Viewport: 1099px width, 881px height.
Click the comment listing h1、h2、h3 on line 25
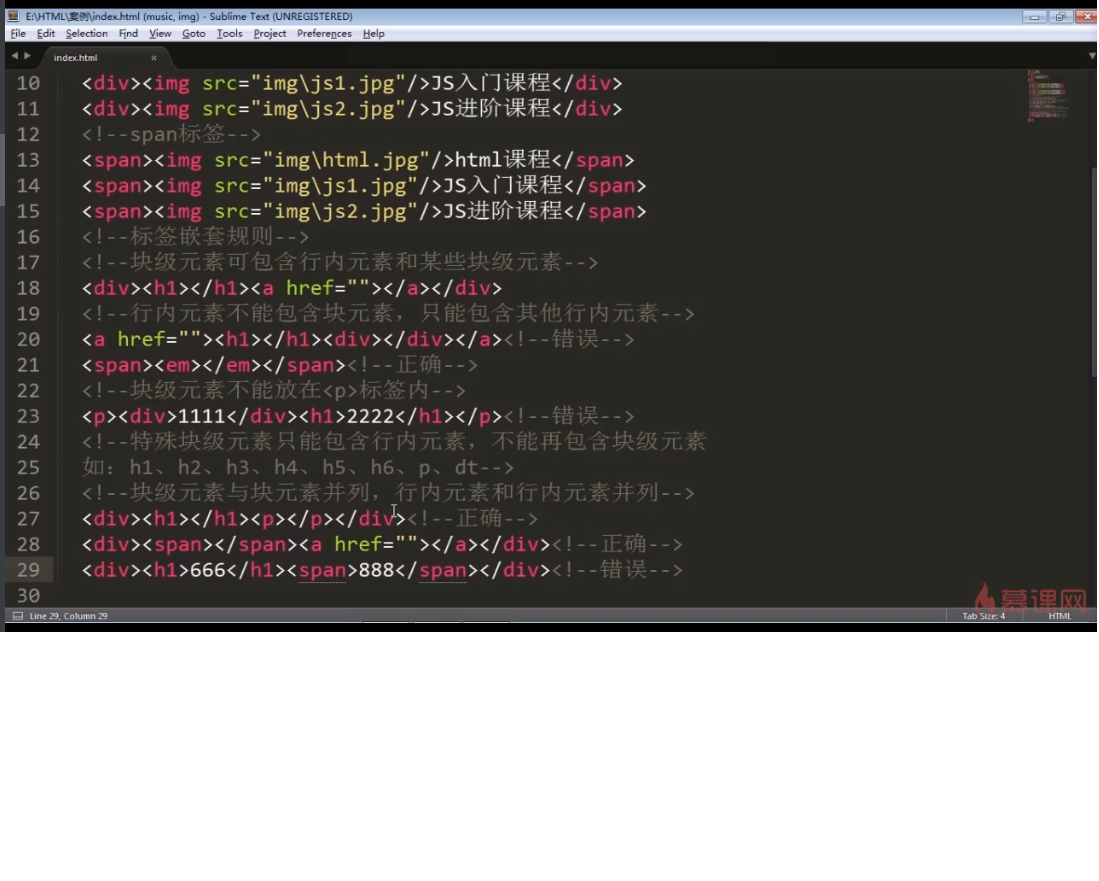coord(298,467)
